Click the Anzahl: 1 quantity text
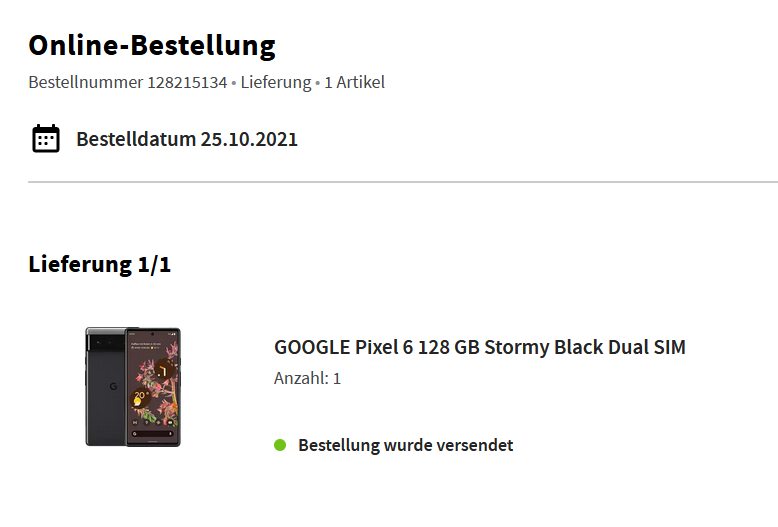778x527 pixels. point(307,378)
